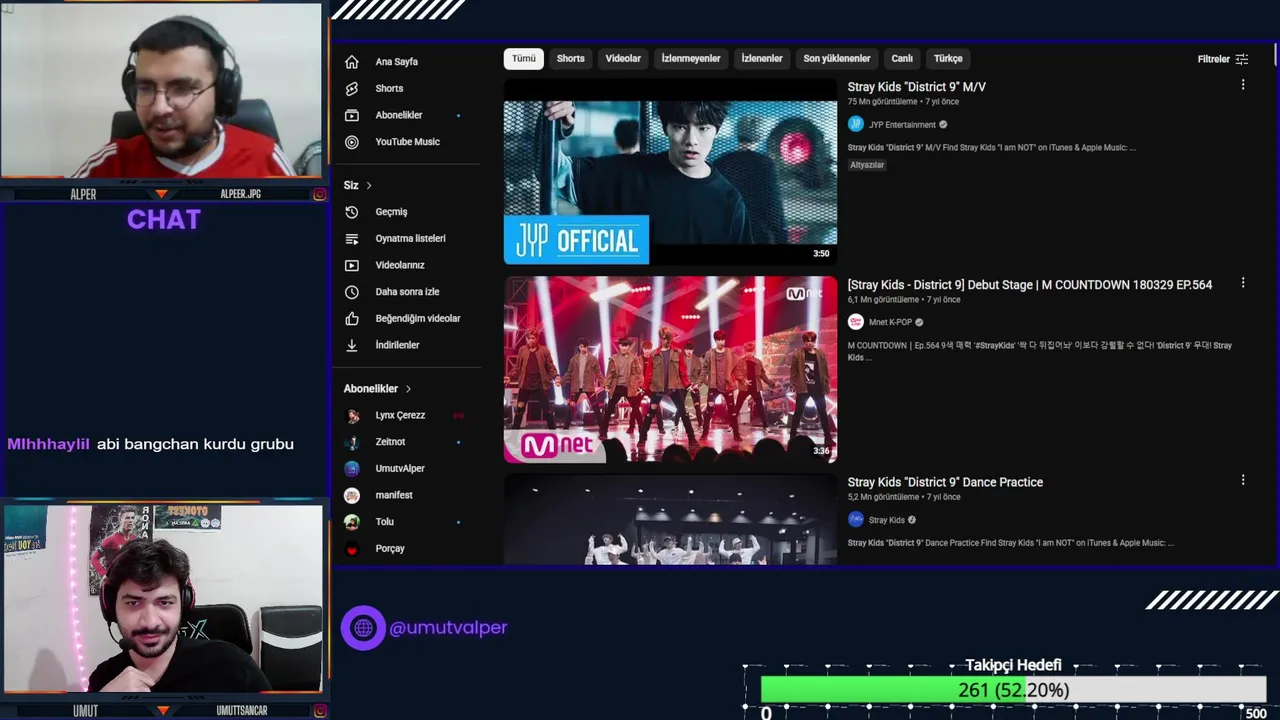Select the İzlenmeyenler filter chip
This screenshot has width=1280, height=720.
tap(691, 59)
